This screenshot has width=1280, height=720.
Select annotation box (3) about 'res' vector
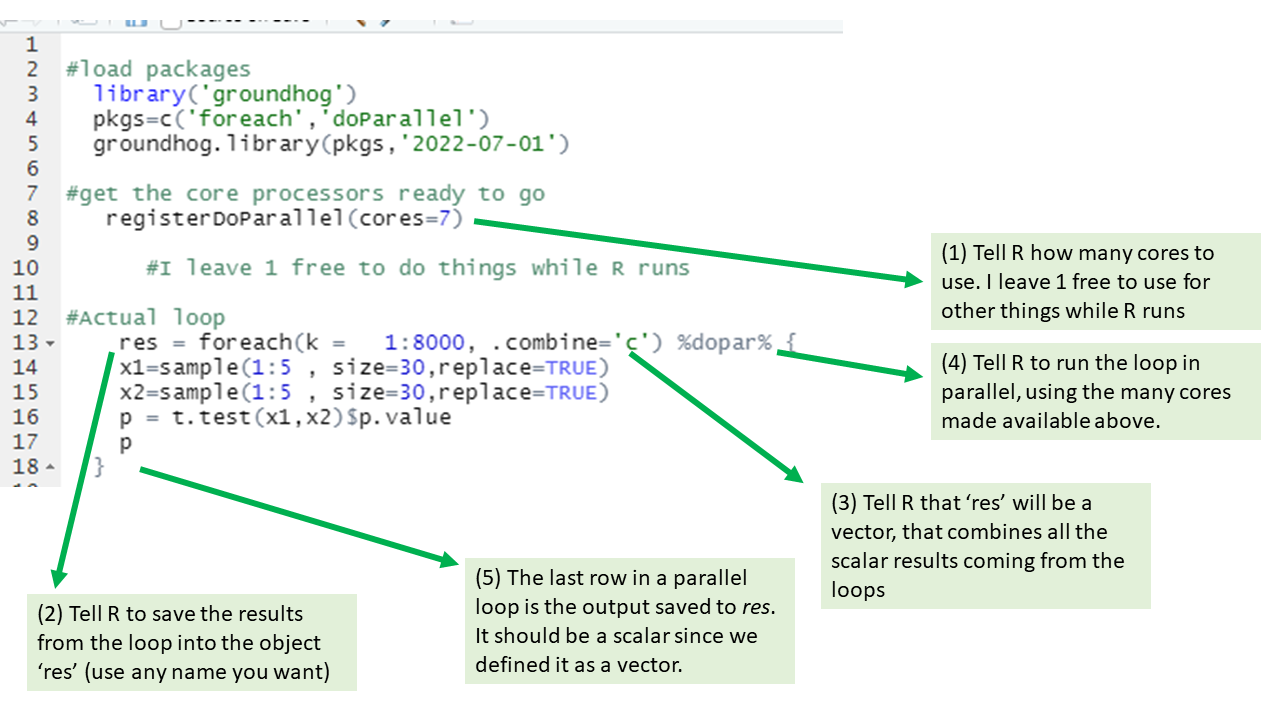tap(986, 546)
